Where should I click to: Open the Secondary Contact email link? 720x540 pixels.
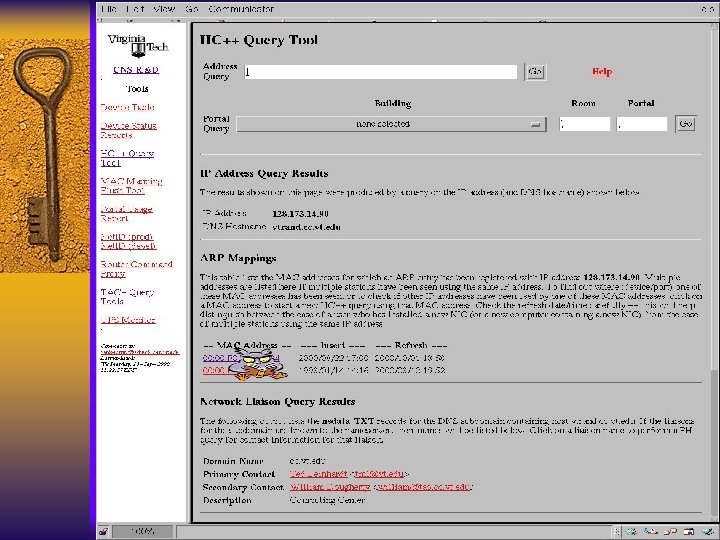point(423,487)
